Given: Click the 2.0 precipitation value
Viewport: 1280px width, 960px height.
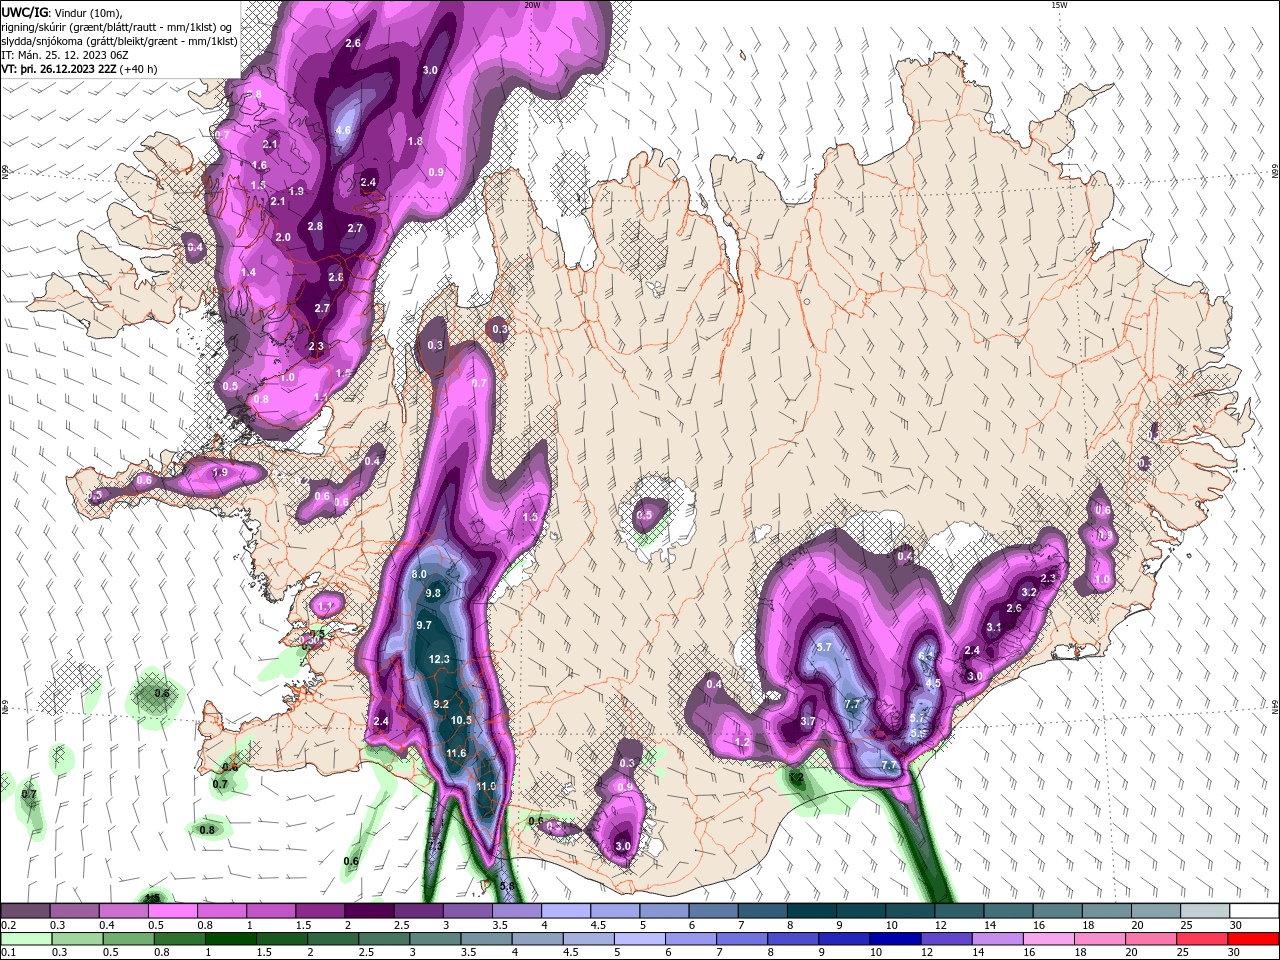Looking at the screenshot, I should coord(283,237).
